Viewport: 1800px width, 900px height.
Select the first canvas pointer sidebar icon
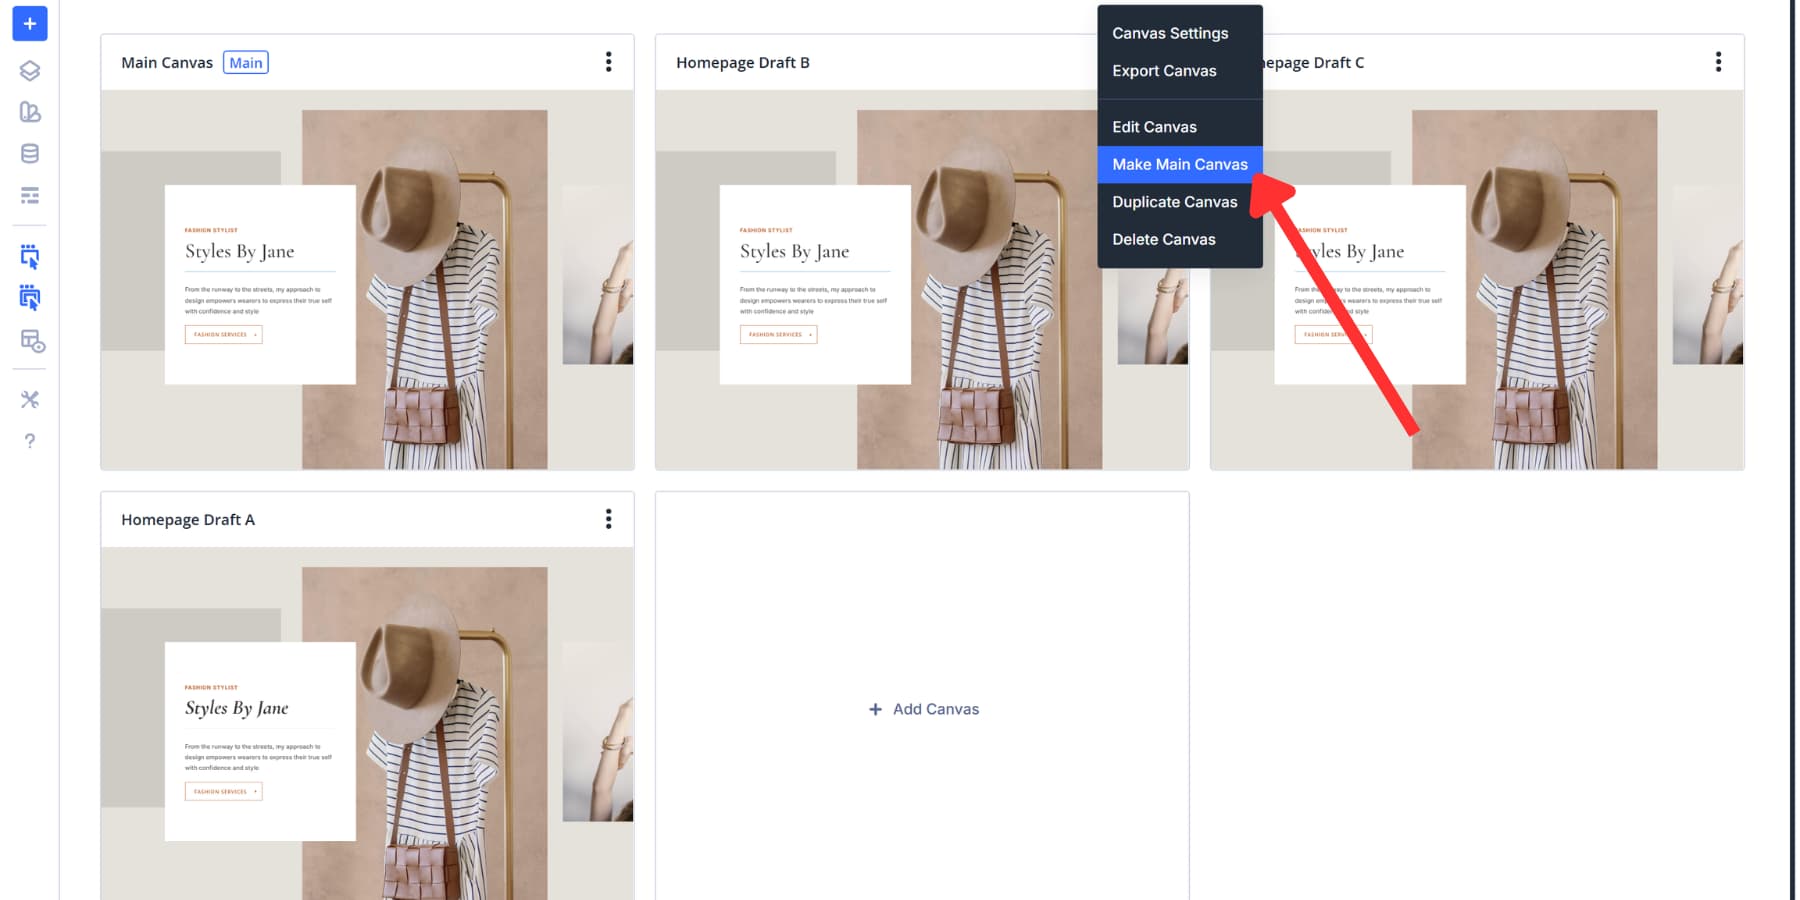(30, 257)
